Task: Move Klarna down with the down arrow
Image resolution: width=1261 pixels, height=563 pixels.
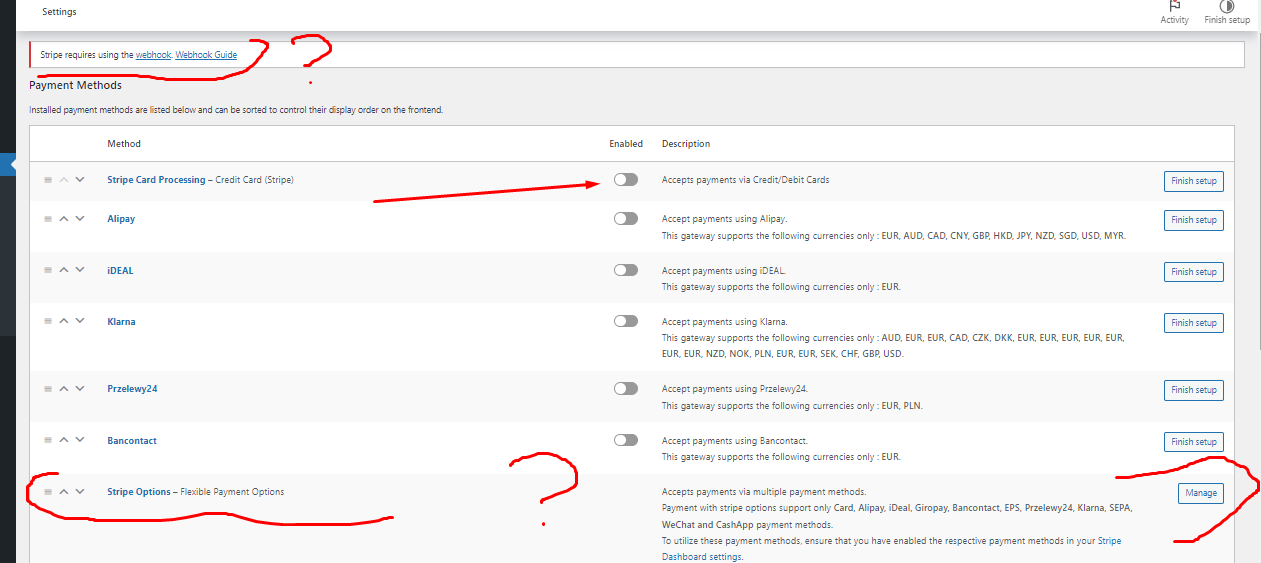Action: pyautogui.click(x=80, y=321)
